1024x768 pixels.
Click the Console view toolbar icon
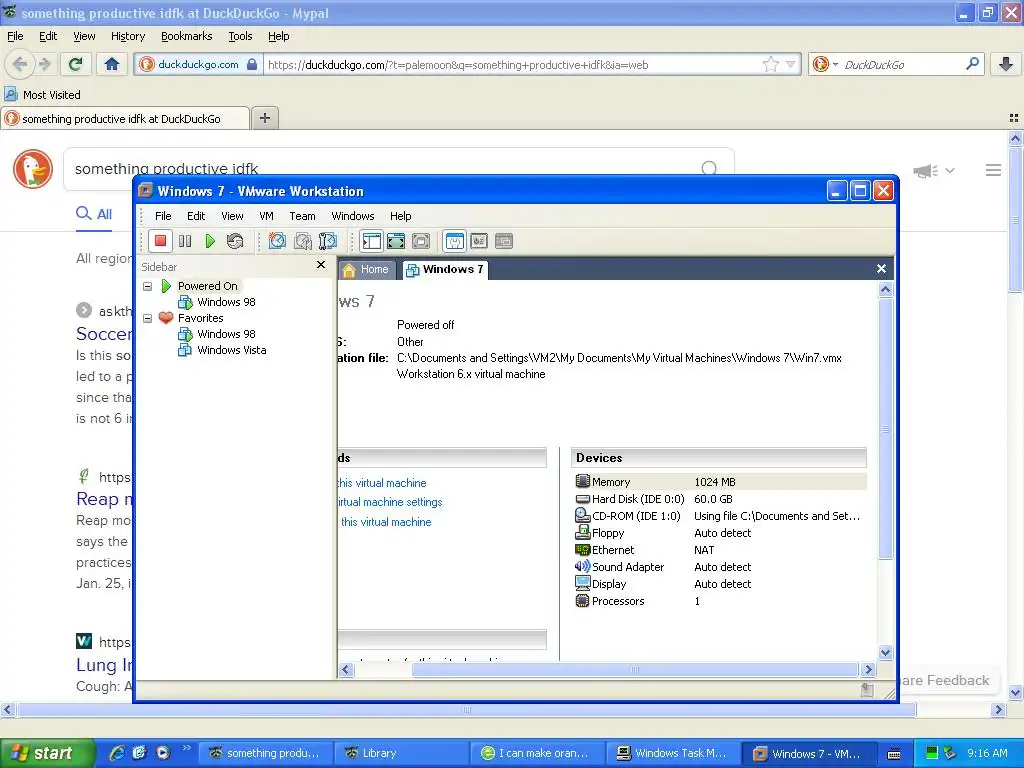[x=504, y=241]
